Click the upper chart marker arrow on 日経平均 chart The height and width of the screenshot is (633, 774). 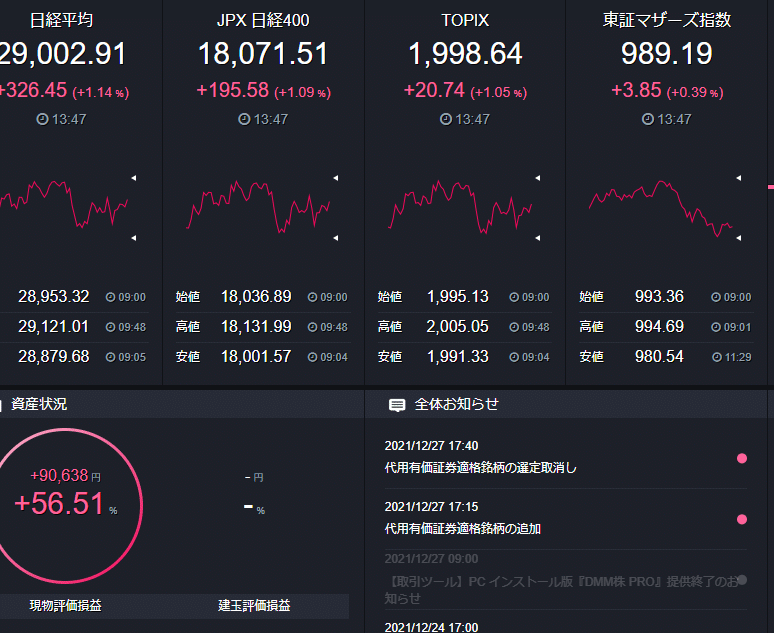pos(134,178)
